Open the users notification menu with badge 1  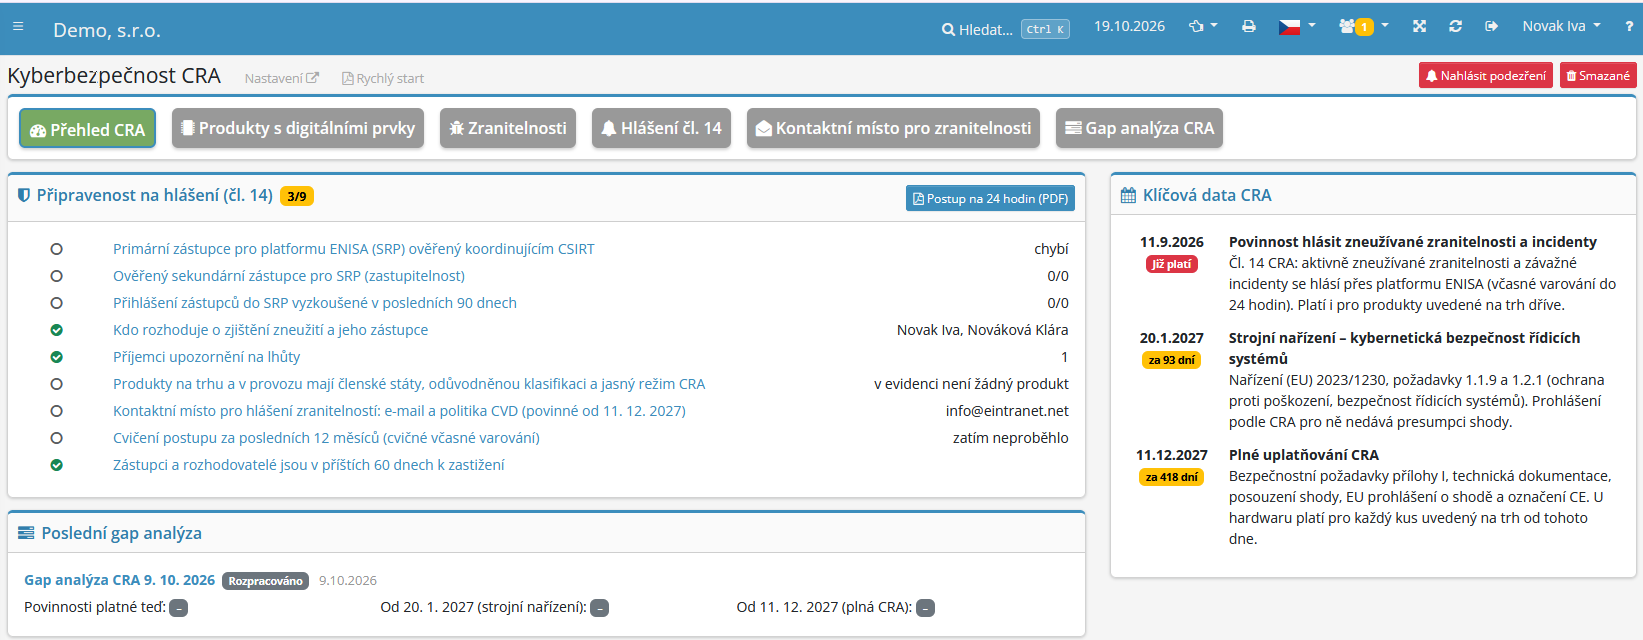click(1364, 27)
